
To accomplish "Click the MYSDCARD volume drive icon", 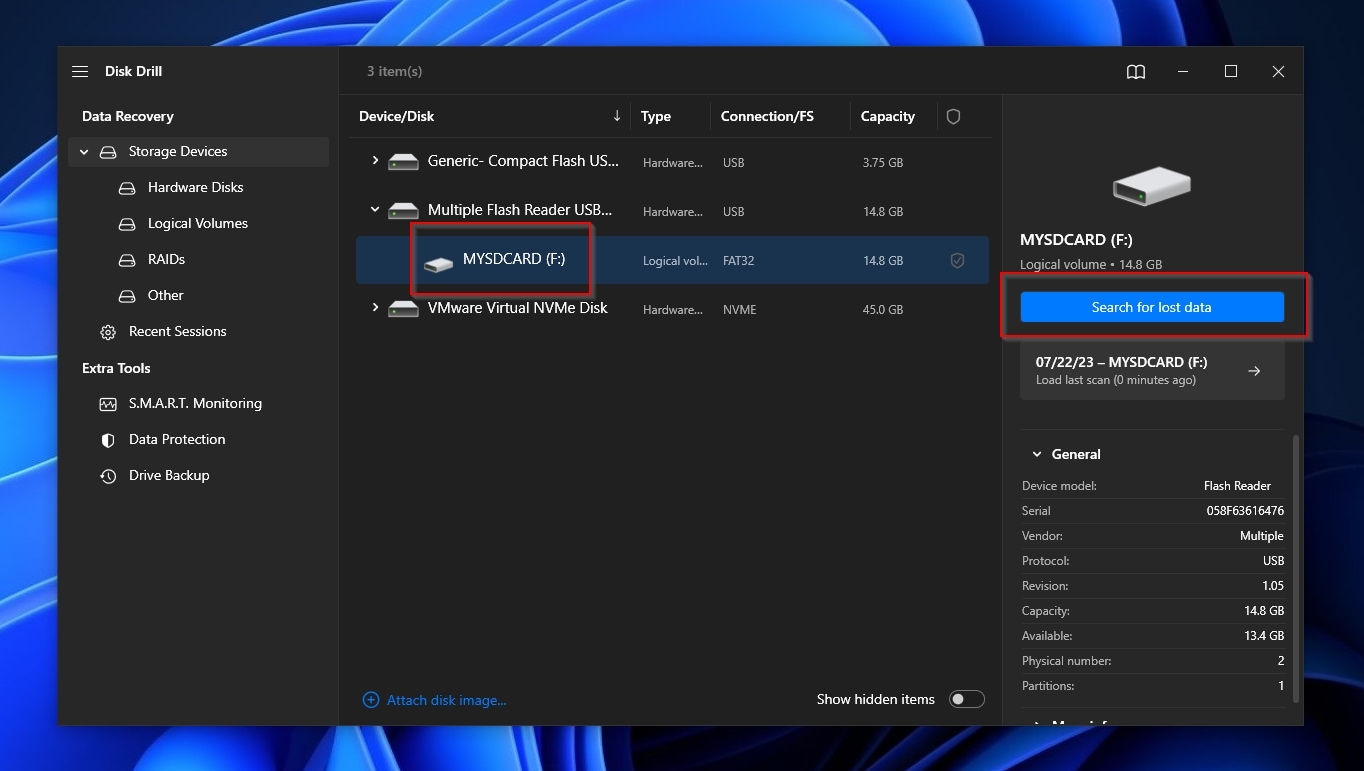I will [438, 264].
